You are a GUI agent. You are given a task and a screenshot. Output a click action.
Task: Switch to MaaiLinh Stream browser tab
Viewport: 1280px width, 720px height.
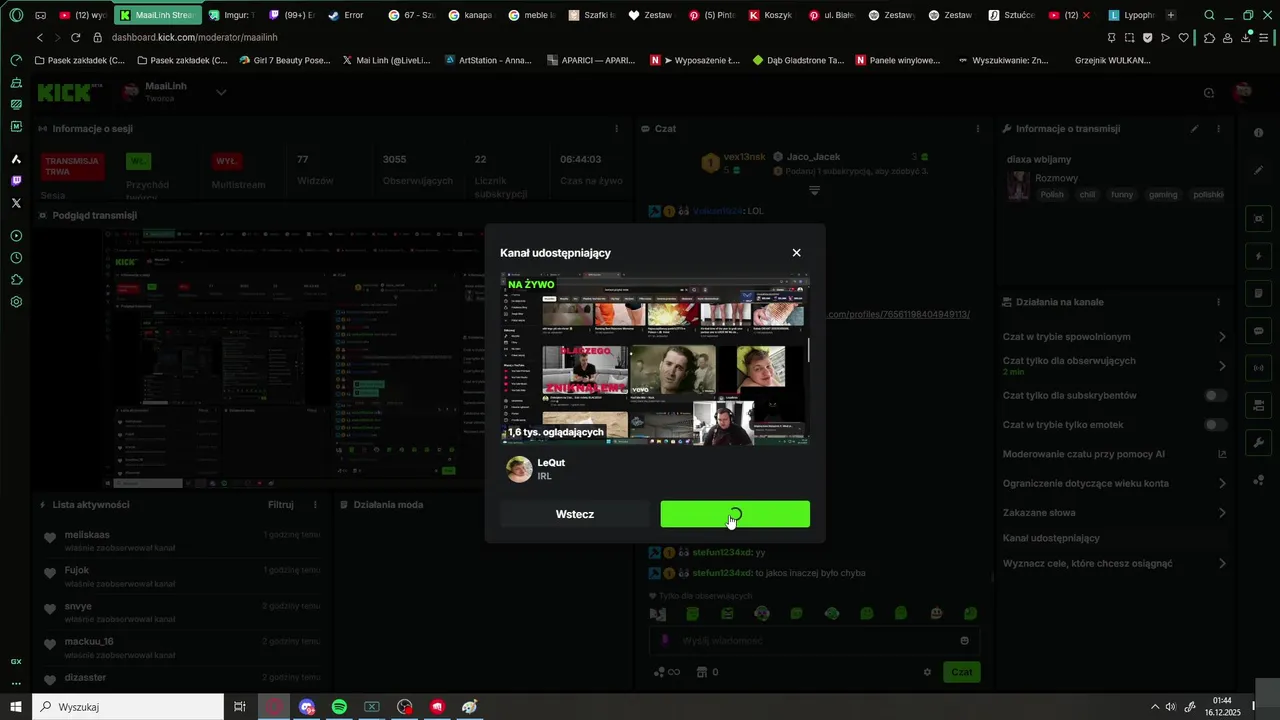(x=157, y=15)
